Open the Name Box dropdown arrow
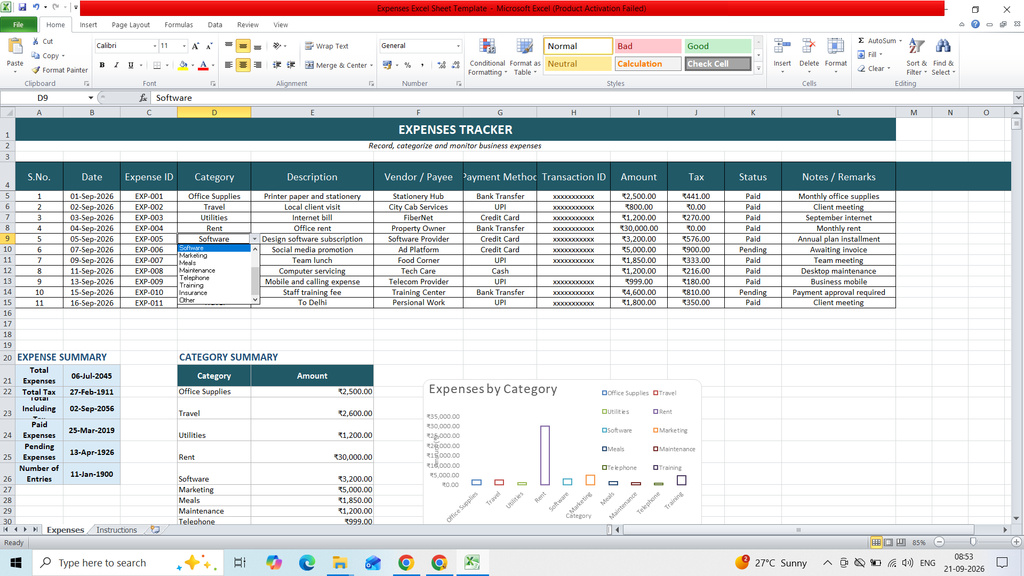This screenshot has height=576, width=1024. [x=90, y=97]
